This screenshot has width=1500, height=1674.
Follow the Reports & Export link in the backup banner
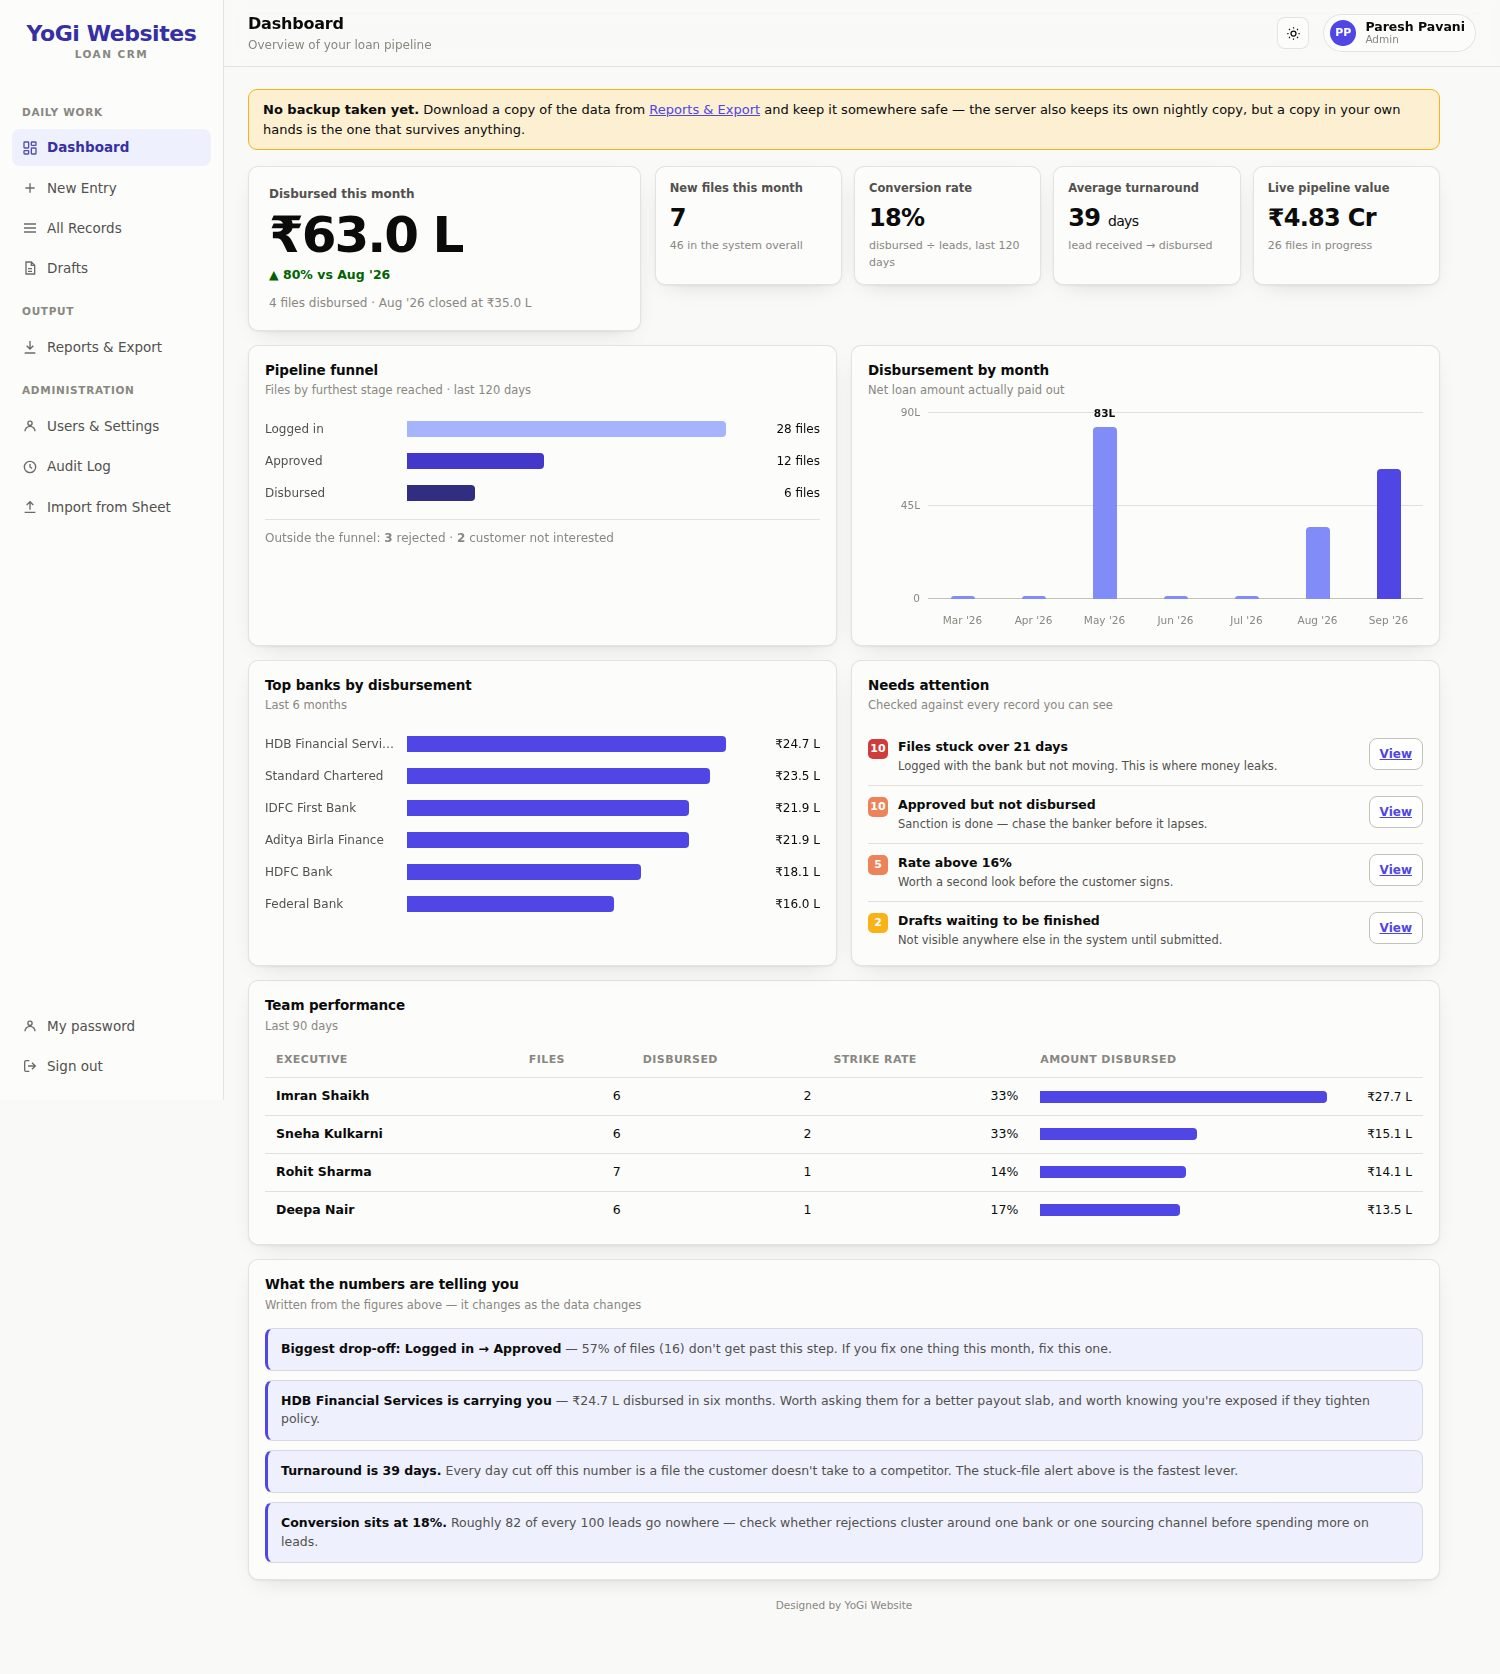[704, 110]
